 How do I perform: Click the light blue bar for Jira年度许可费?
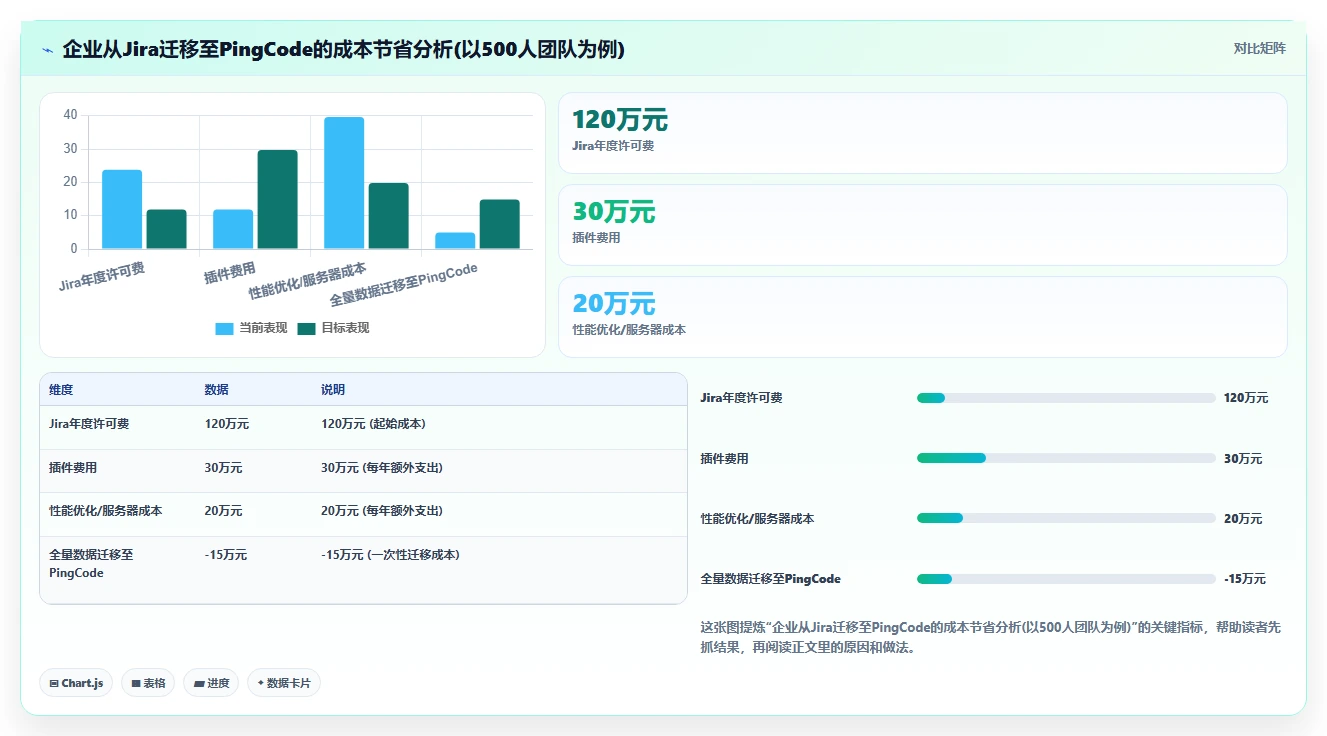coord(122,209)
